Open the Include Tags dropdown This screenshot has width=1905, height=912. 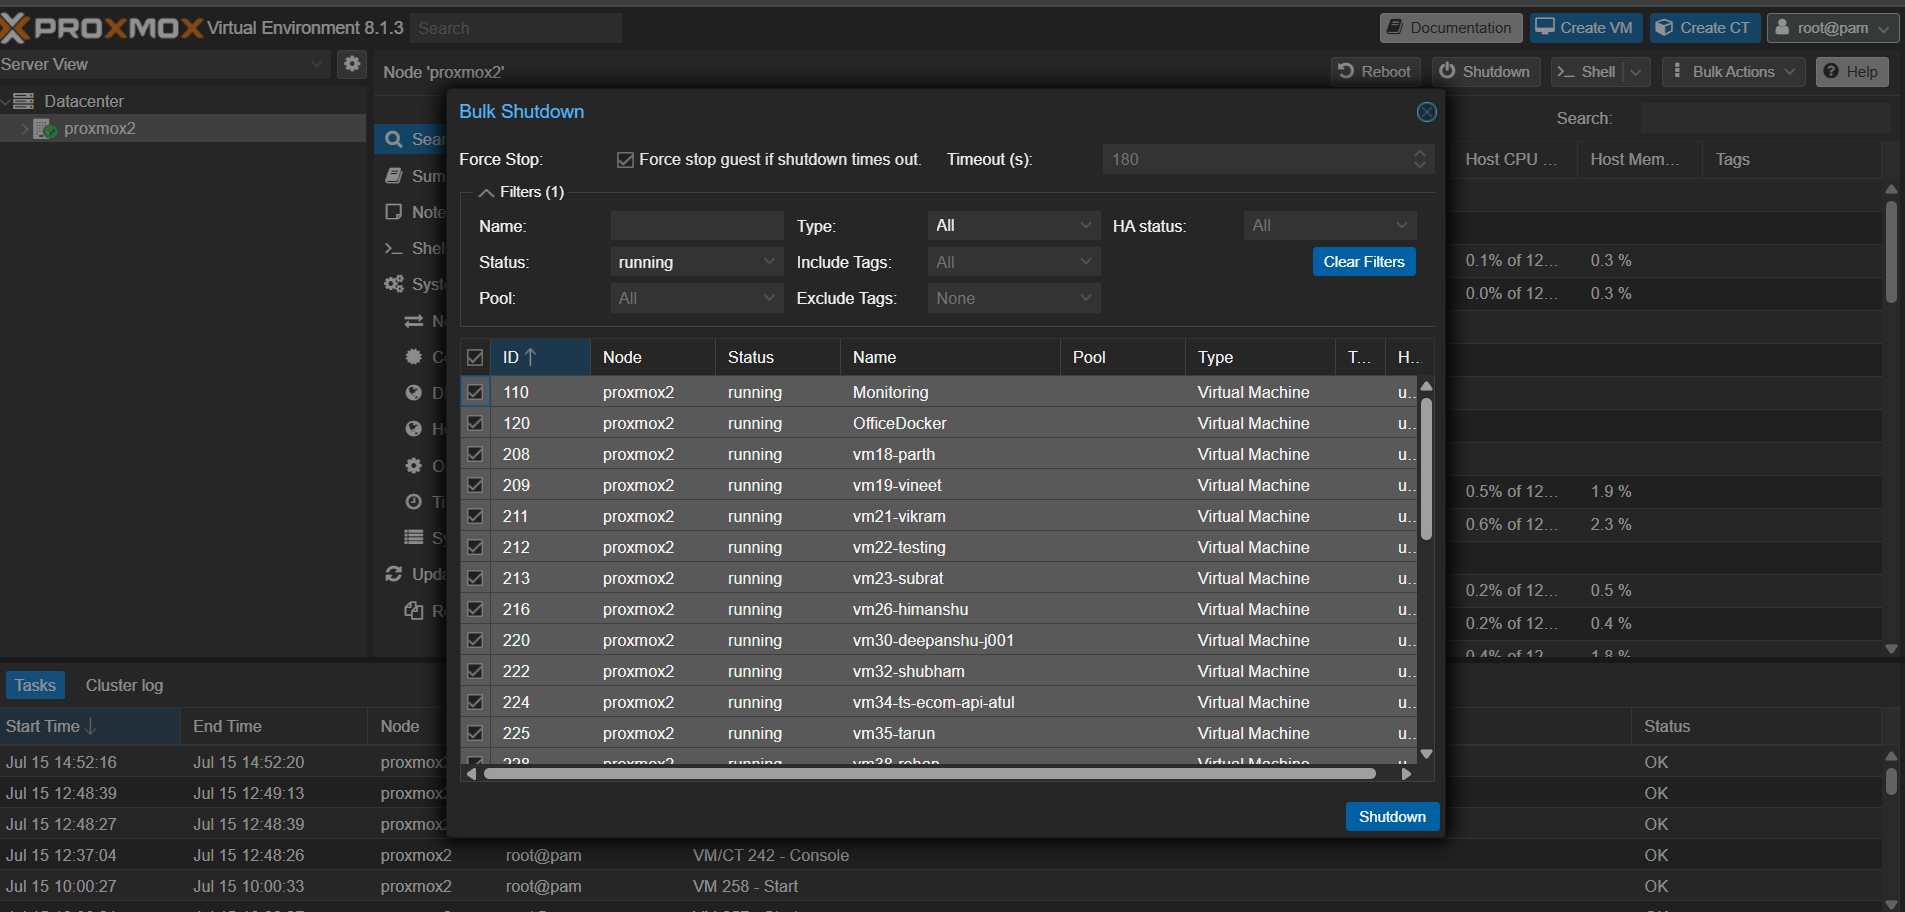click(x=1086, y=262)
